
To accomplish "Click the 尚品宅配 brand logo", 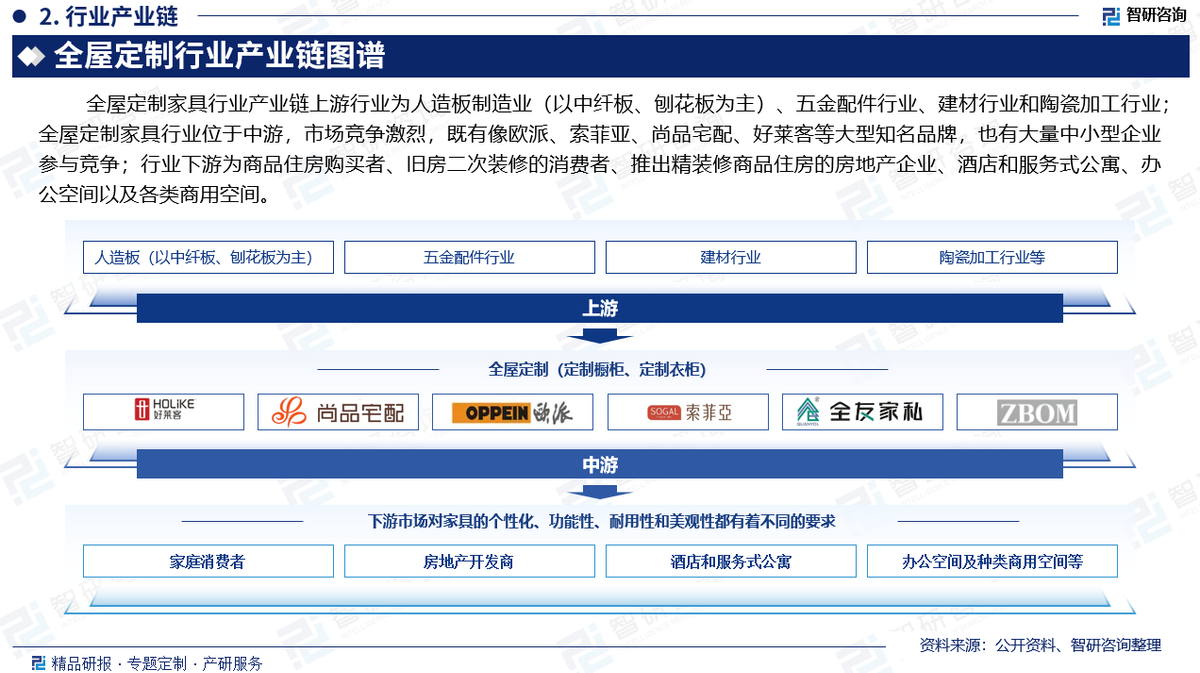I will (338, 412).
